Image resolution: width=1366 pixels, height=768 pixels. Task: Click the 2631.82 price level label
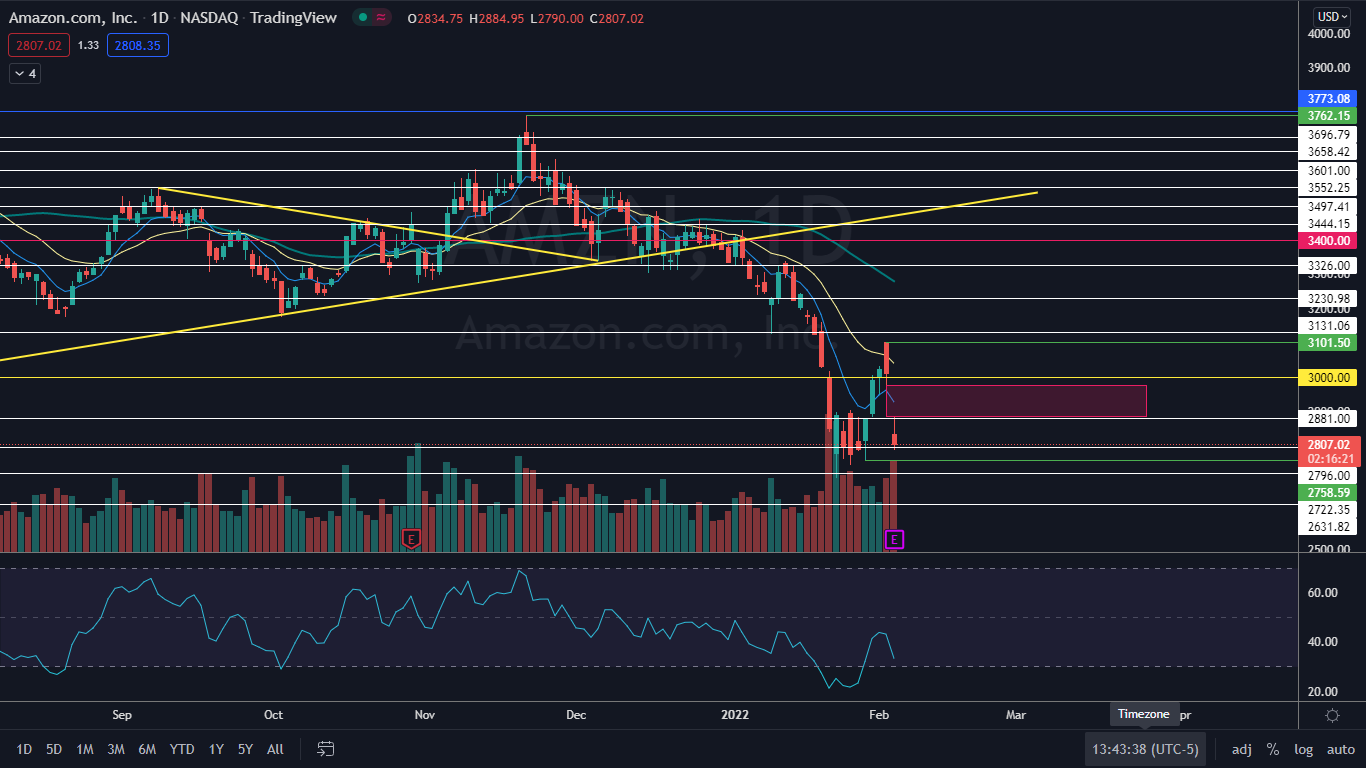tap(1328, 527)
